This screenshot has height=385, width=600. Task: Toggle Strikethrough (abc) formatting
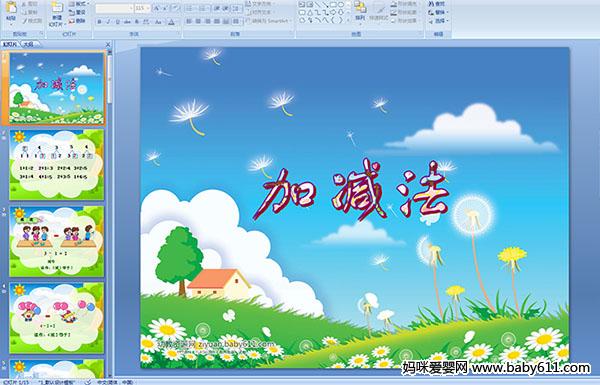(x=127, y=22)
